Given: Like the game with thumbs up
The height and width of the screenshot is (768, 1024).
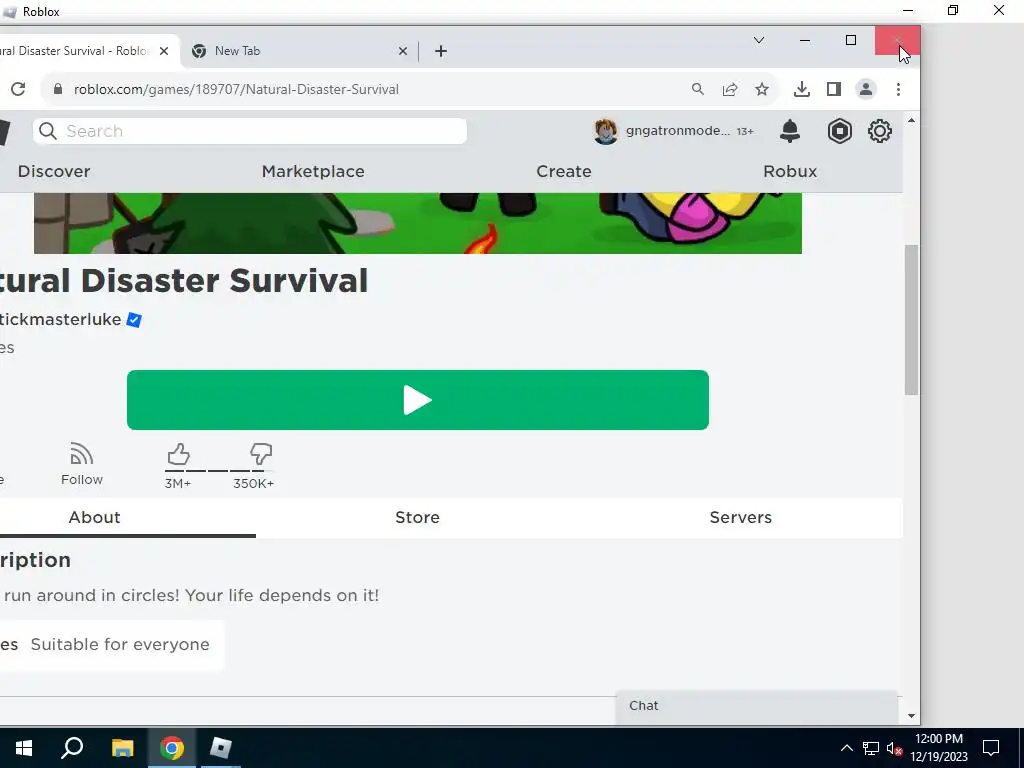Looking at the screenshot, I should pos(178,454).
